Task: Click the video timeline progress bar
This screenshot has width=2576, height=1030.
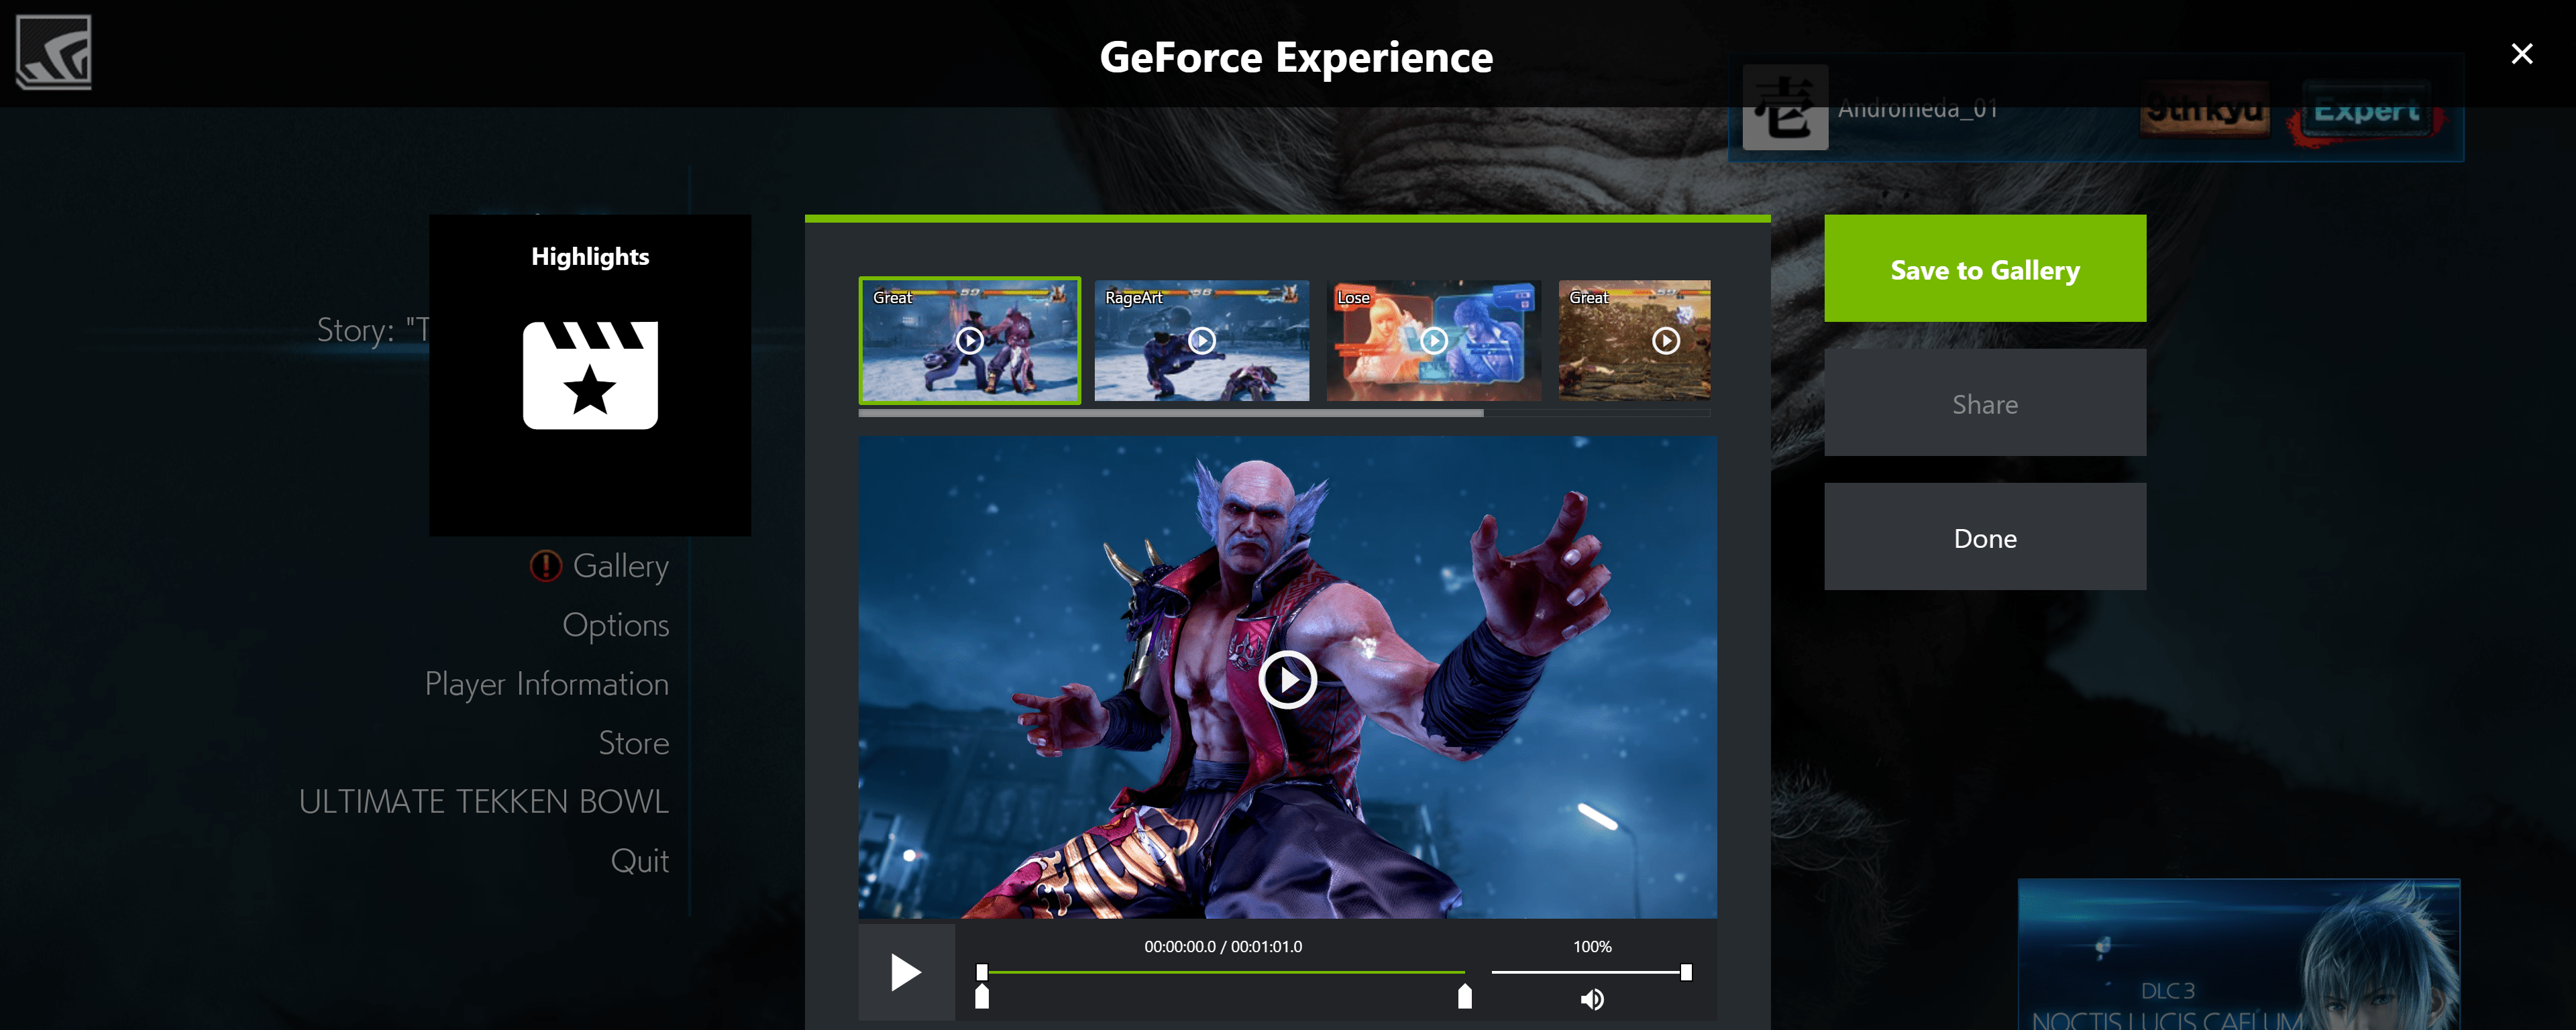Action: 1223,972
